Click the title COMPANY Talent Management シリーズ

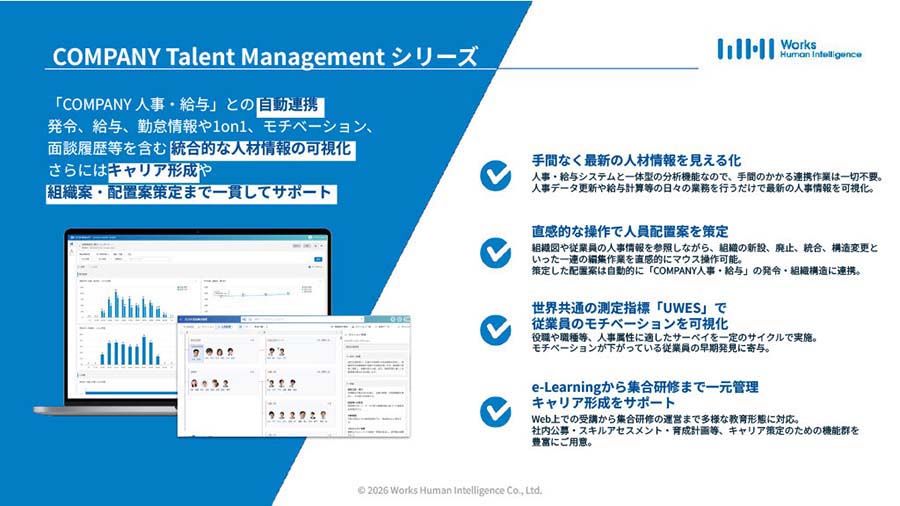pos(265,56)
